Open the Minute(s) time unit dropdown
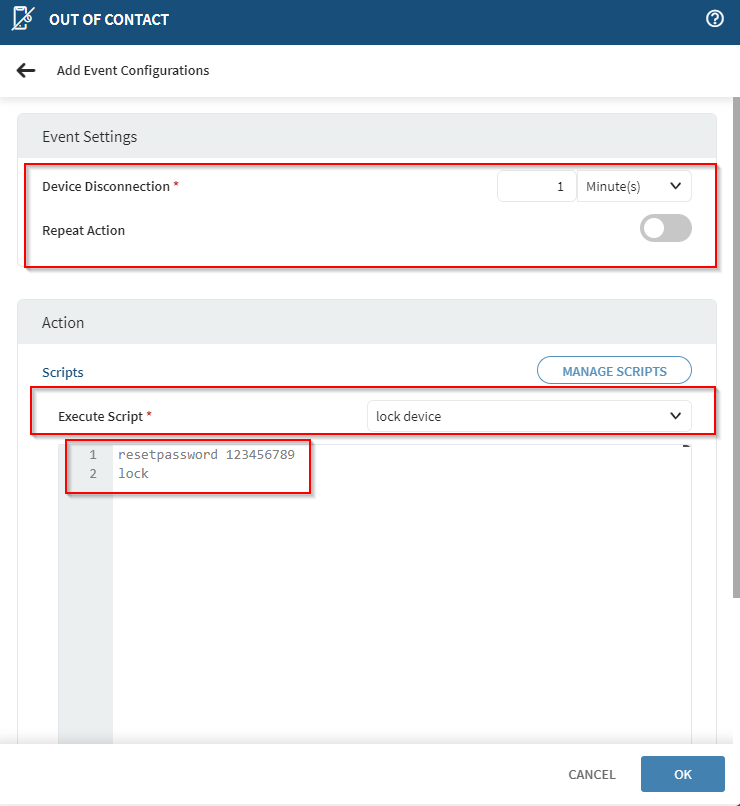The image size is (740, 806). pyautogui.click(x=634, y=186)
